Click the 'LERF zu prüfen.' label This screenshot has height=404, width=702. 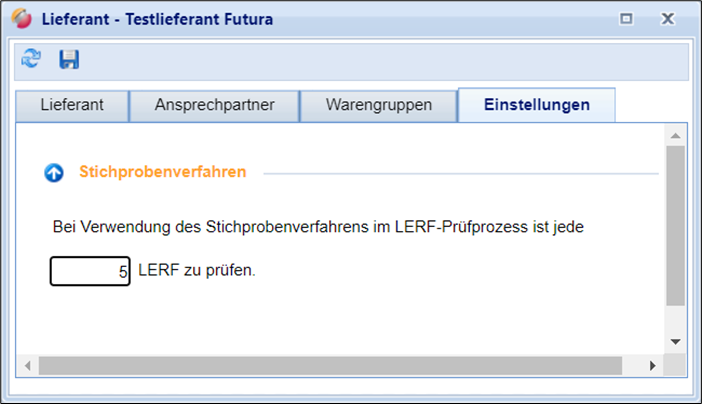coord(197,271)
